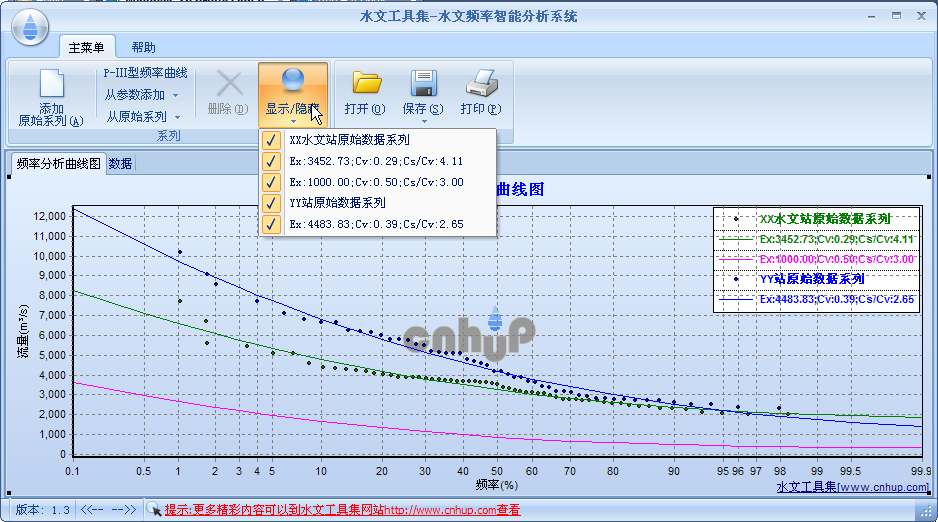The height and width of the screenshot is (522, 938).
Task: Click the magnifier icon in the status bar
Action: tap(154, 509)
